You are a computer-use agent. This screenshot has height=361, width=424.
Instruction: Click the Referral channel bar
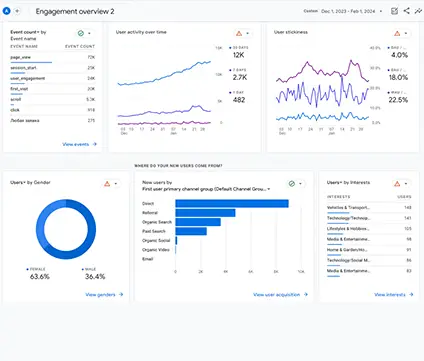point(205,213)
